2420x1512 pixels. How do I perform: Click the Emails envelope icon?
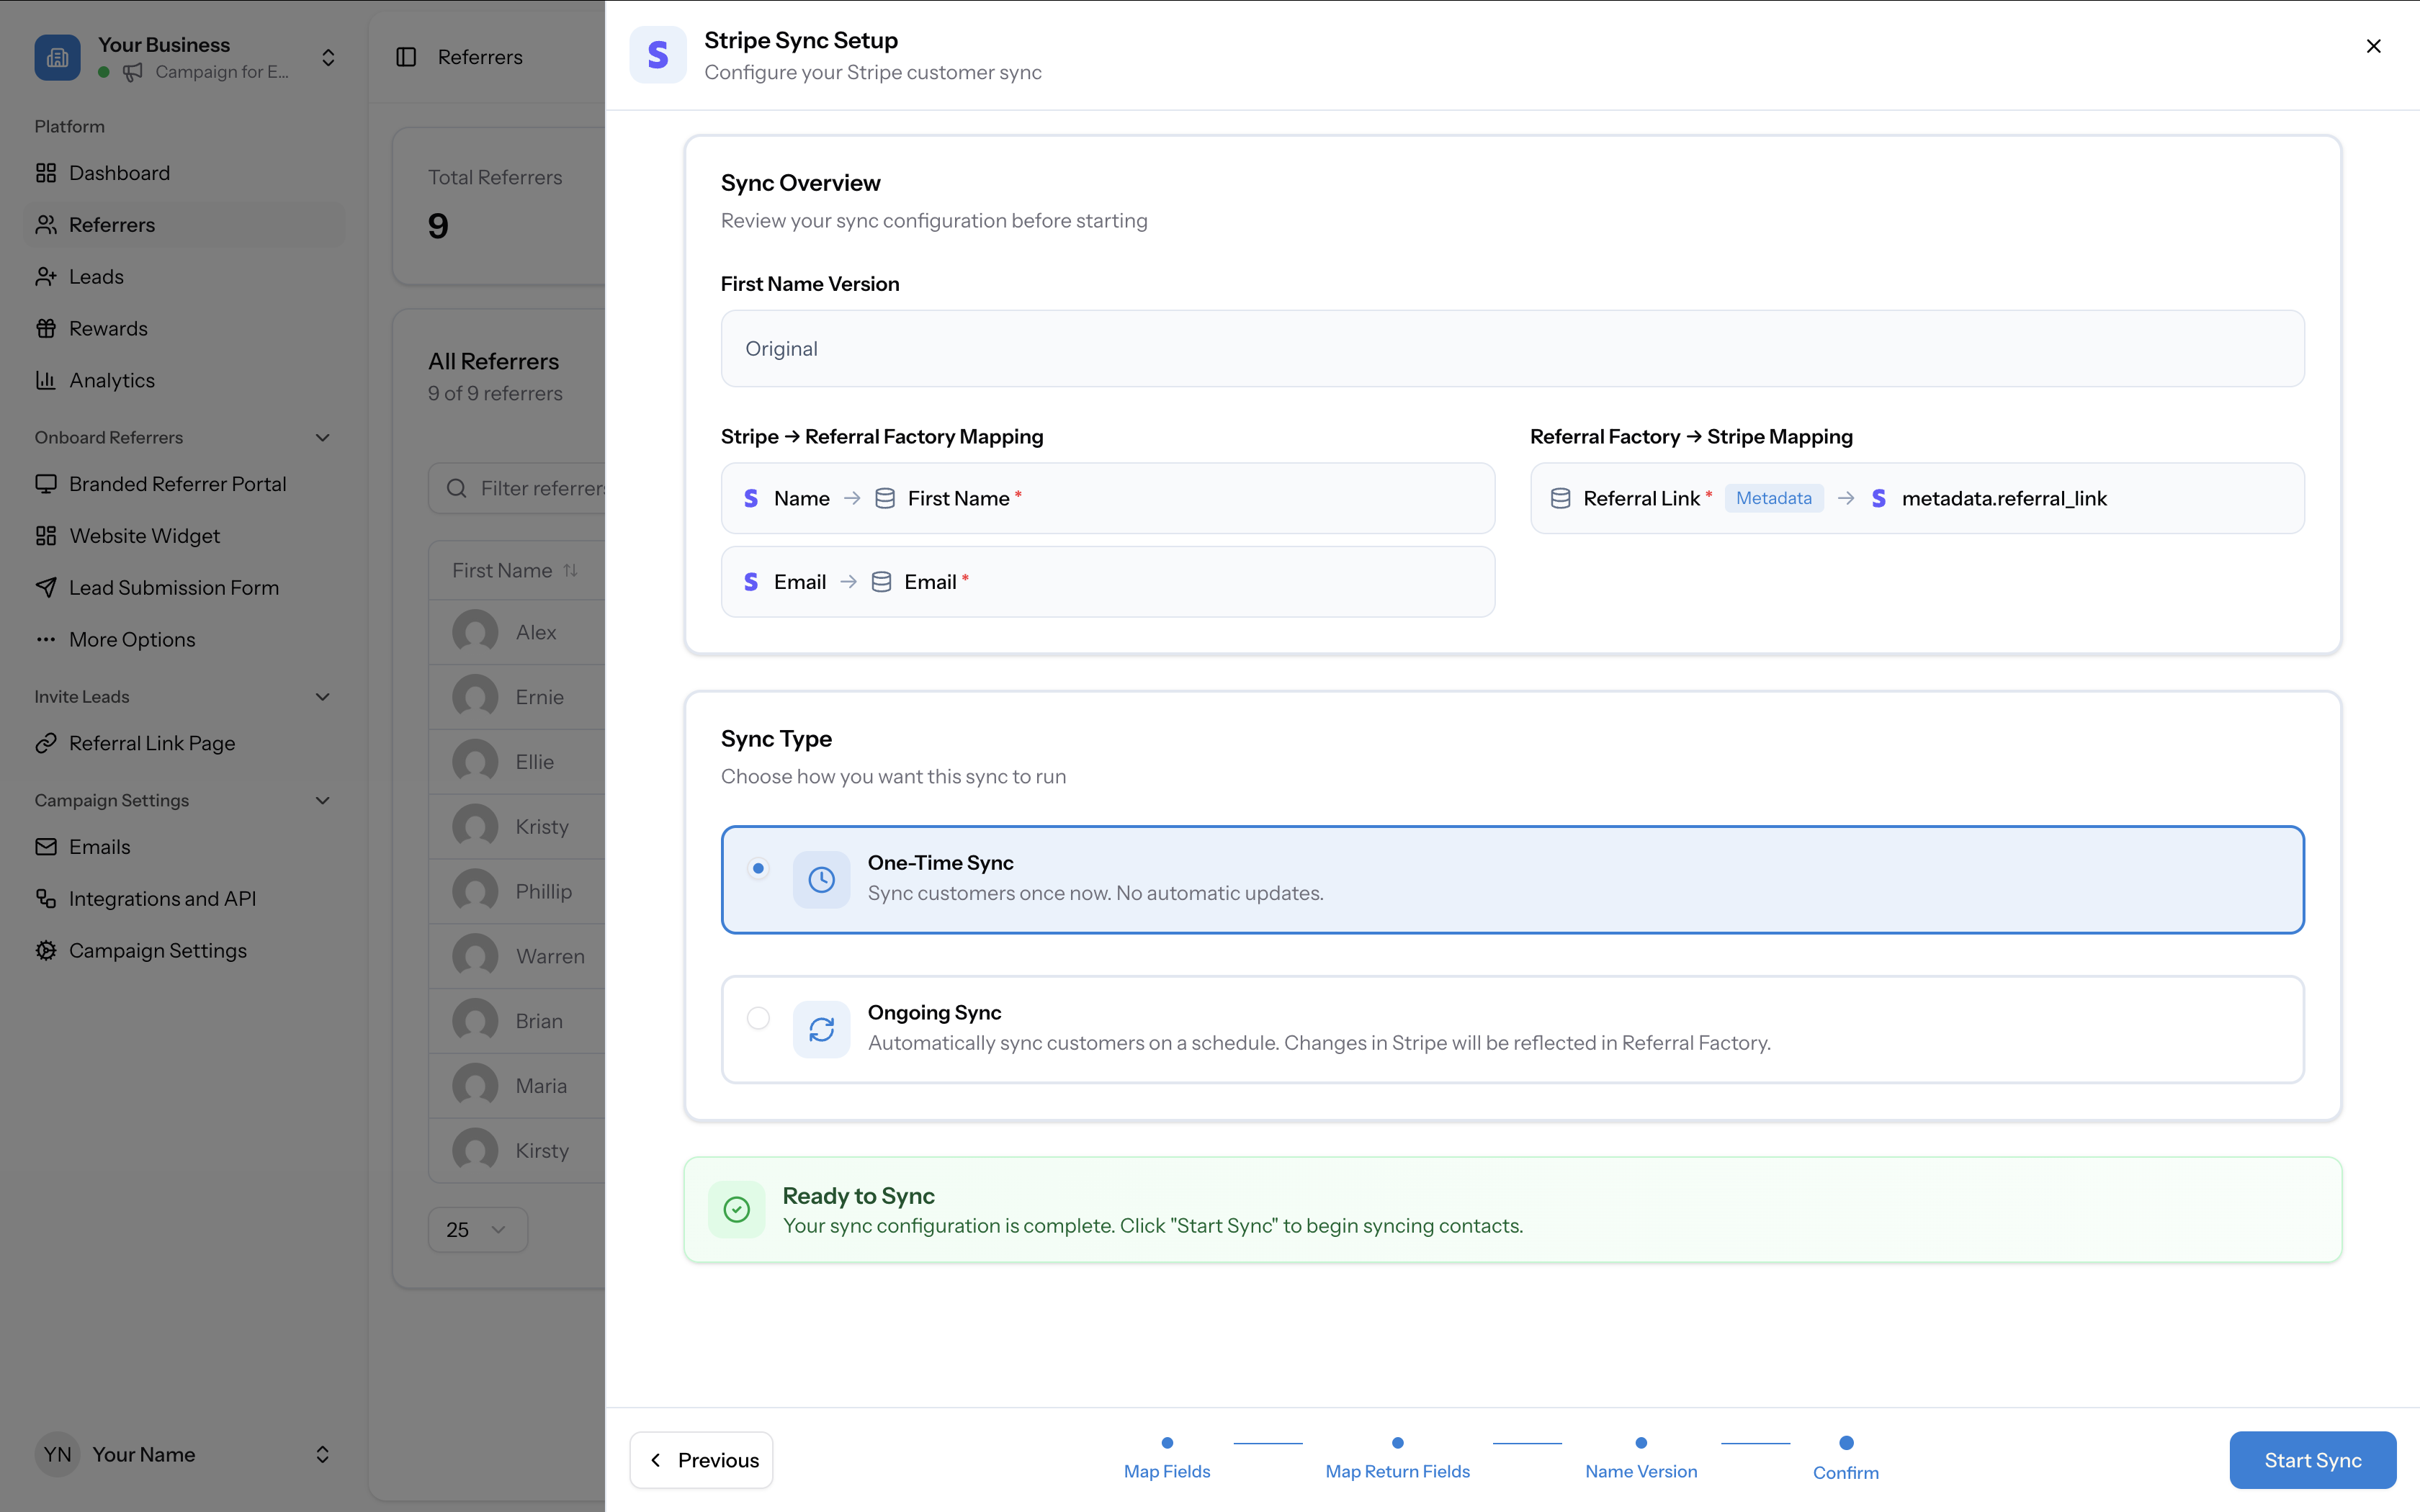pos(46,846)
